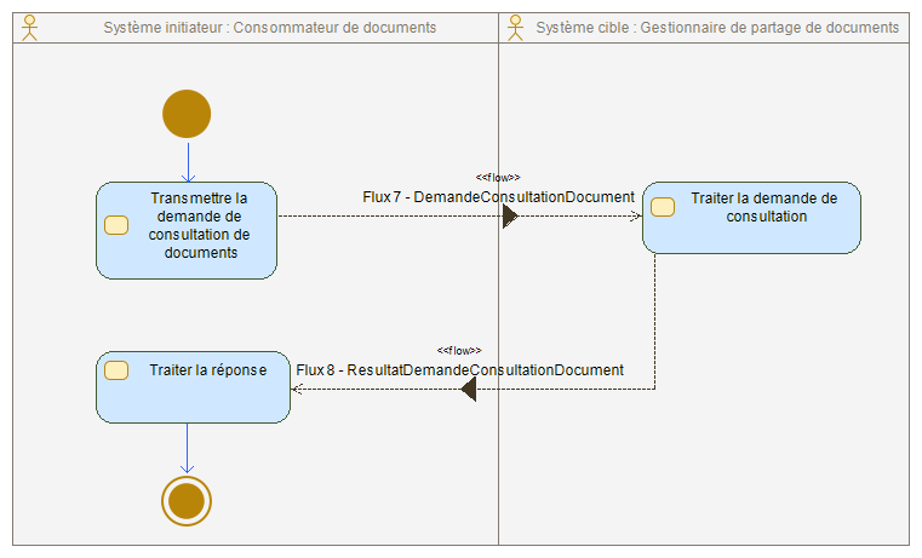Select the Flux 7 direction triangle marker
922x558 pixels.
[x=509, y=216]
